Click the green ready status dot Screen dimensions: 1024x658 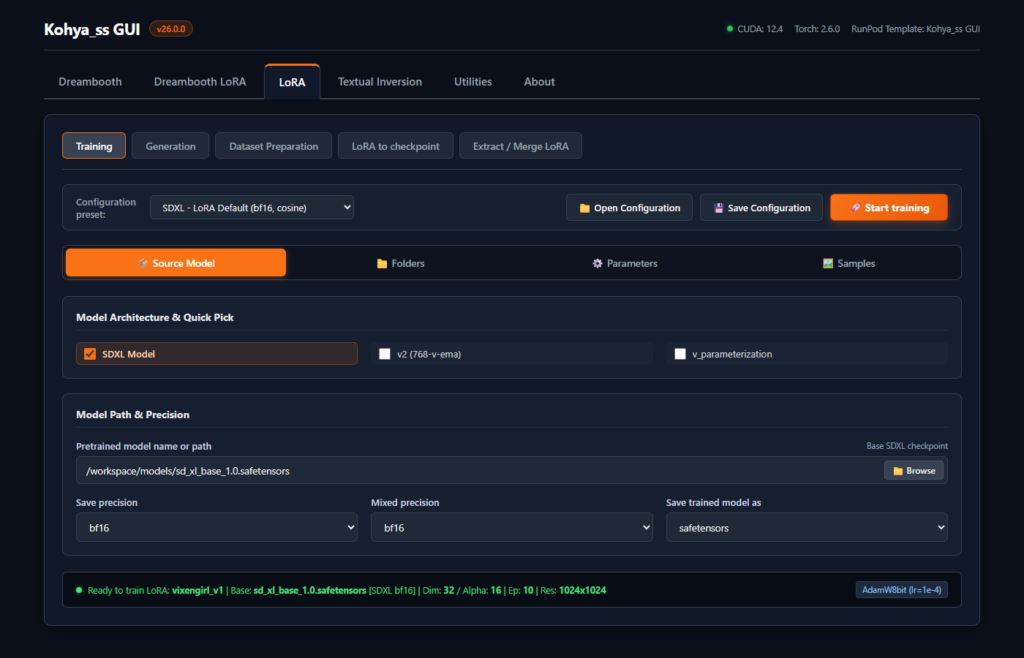coord(79,590)
